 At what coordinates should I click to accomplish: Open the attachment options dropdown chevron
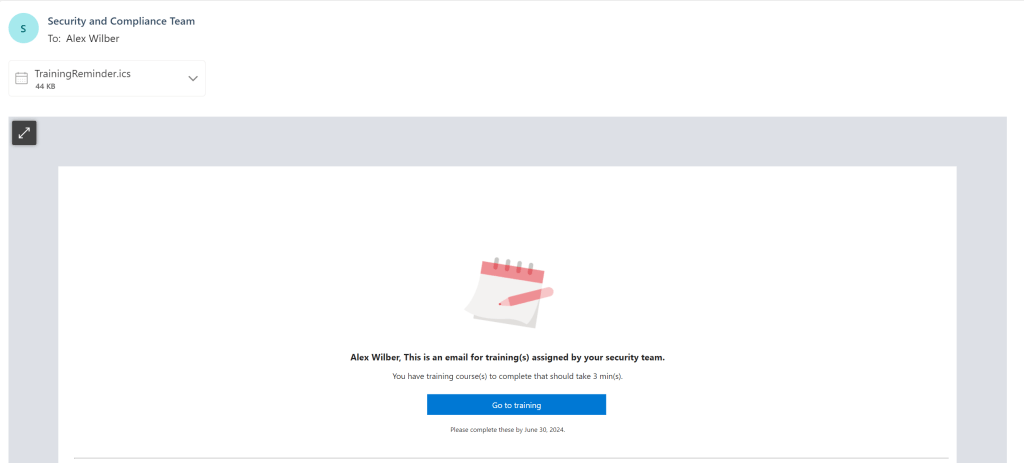pos(193,78)
